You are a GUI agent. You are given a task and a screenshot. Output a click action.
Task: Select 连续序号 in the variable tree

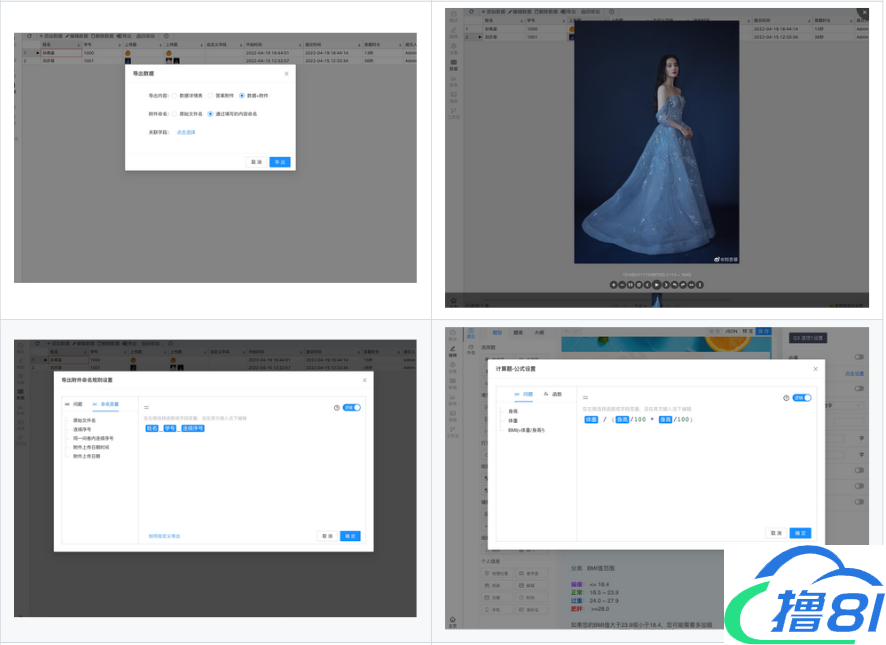click(x=83, y=429)
